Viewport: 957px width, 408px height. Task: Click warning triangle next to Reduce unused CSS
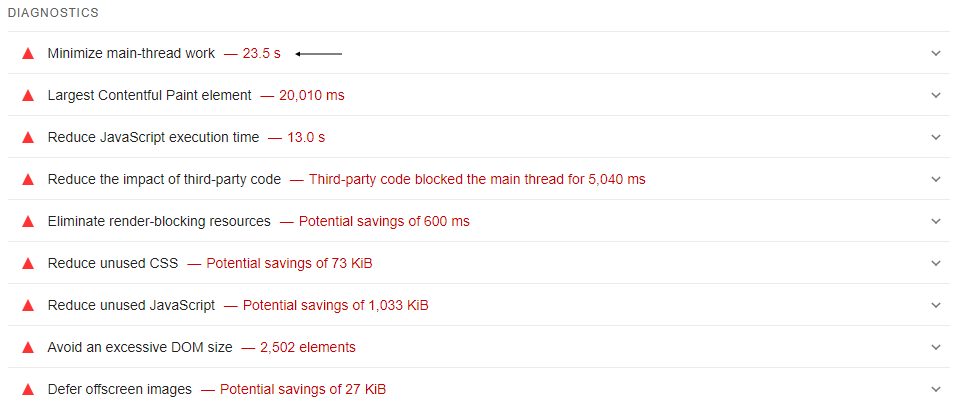pyautogui.click(x=27, y=264)
